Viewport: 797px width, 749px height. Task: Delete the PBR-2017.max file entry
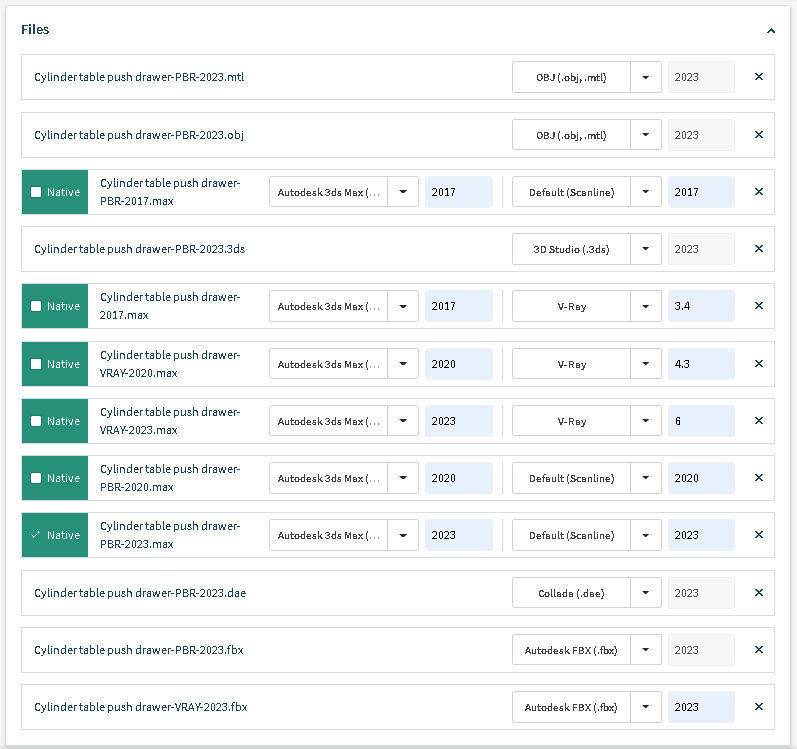[x=758, y=192]
